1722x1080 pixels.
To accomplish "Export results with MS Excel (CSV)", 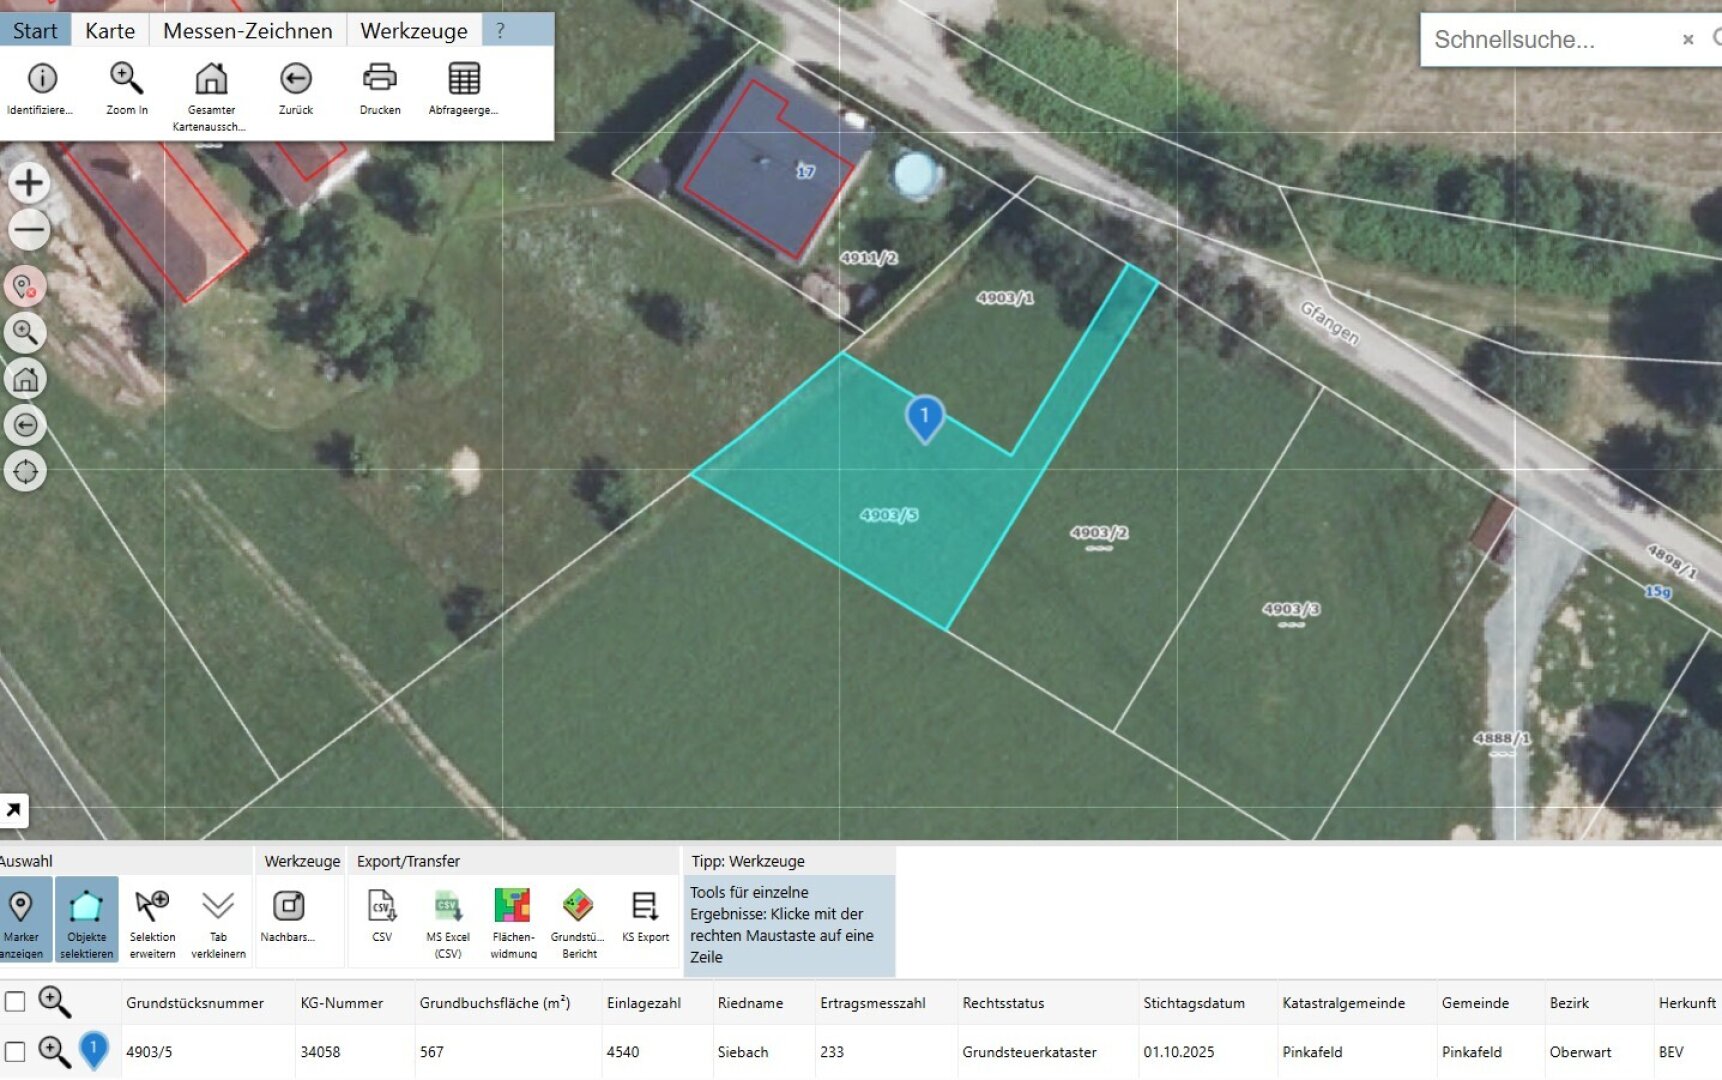I will [448, 908].
